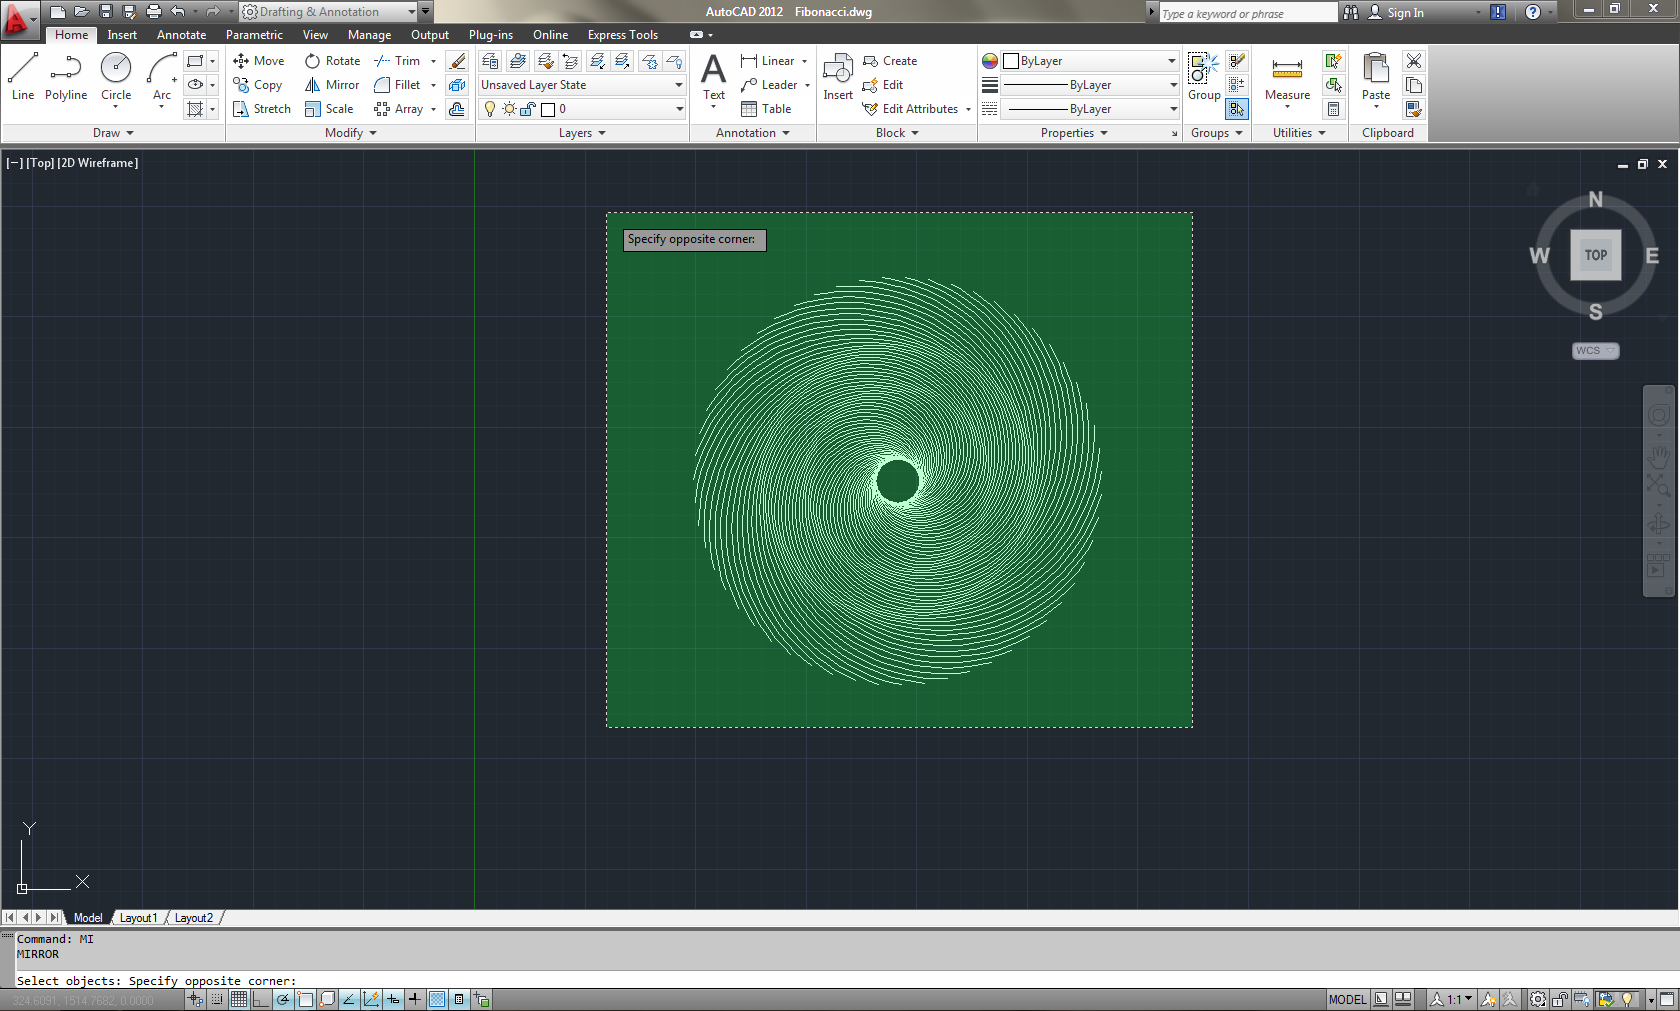1680x1011 pixels.
Task: Click Save in quick access toolbar
Action: 106,12
